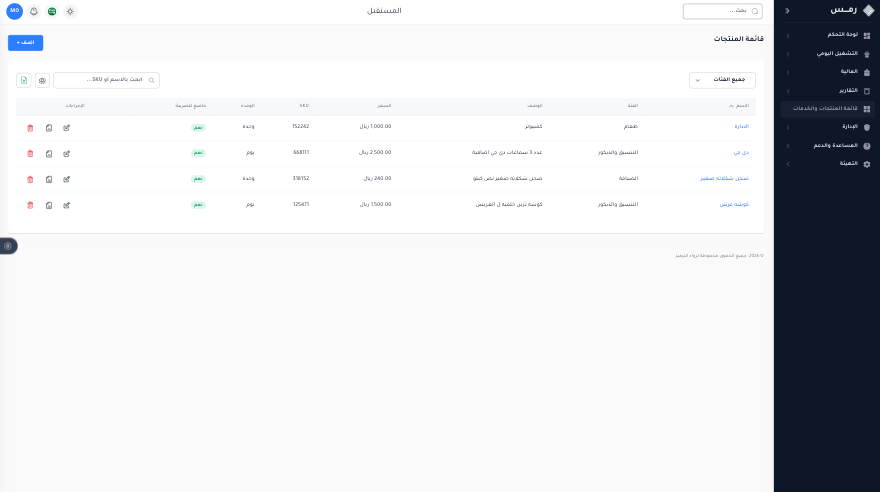Duplicate the product with SKU 318152
This screenshot has height=492, width=880.
pyautogui.click(x=49, y=180)
